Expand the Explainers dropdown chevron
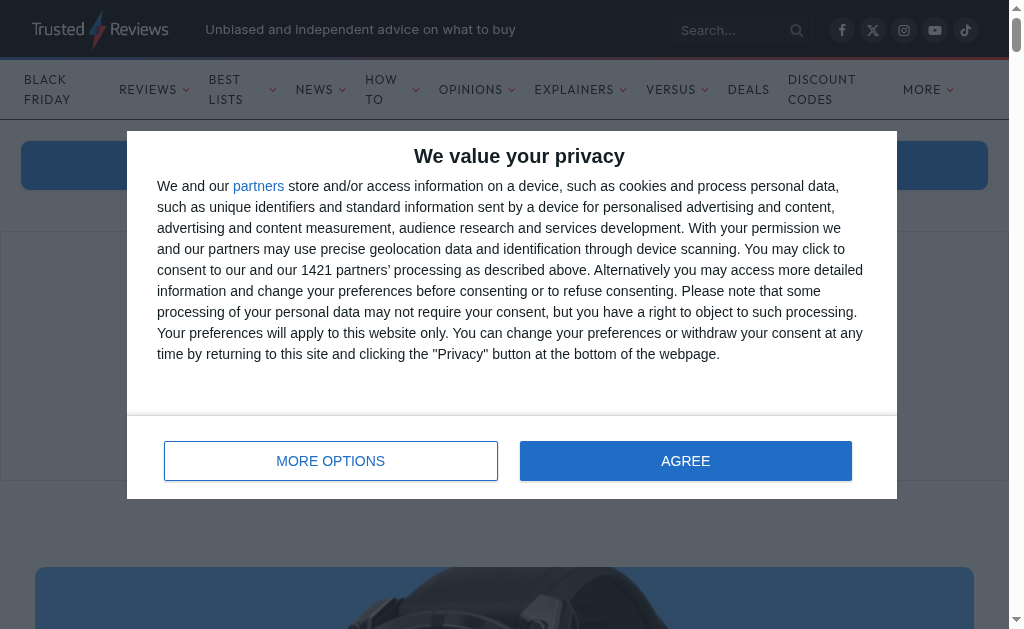This screenshot has width=1024, height=629. pyautogui.click(x=623, y=90)
